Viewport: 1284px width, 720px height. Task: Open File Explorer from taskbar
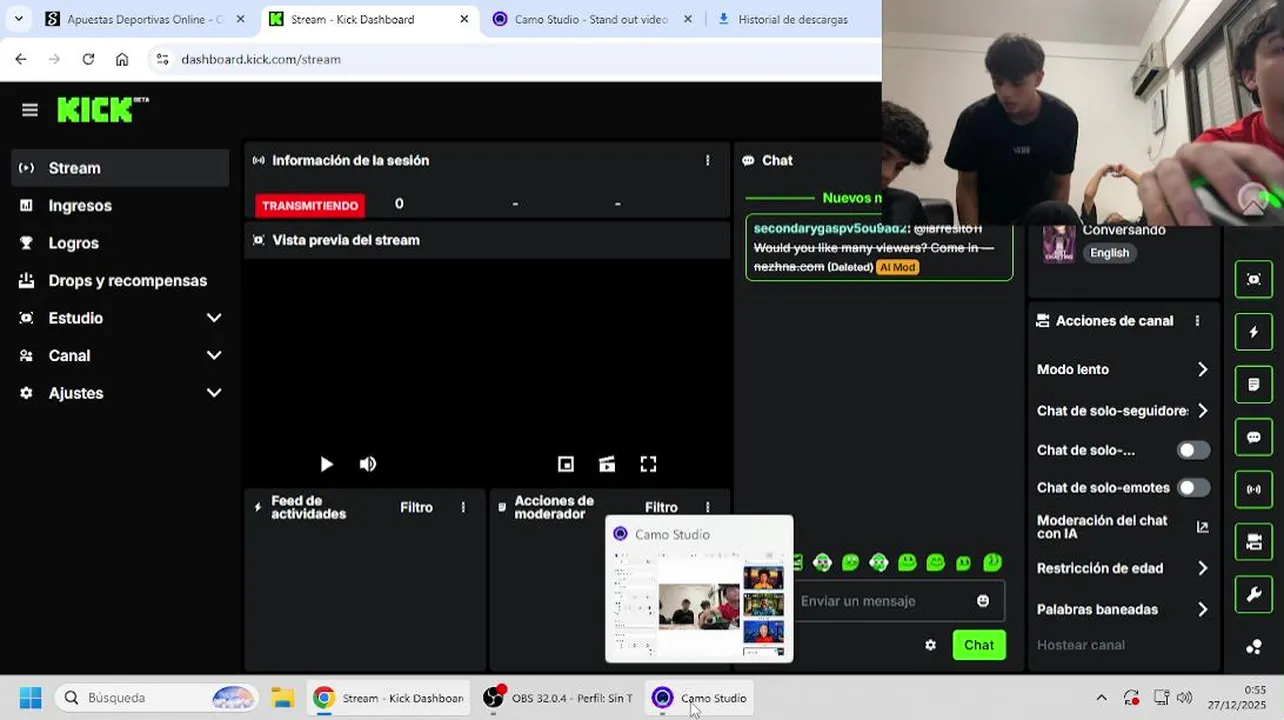click(x=282, y=698)
